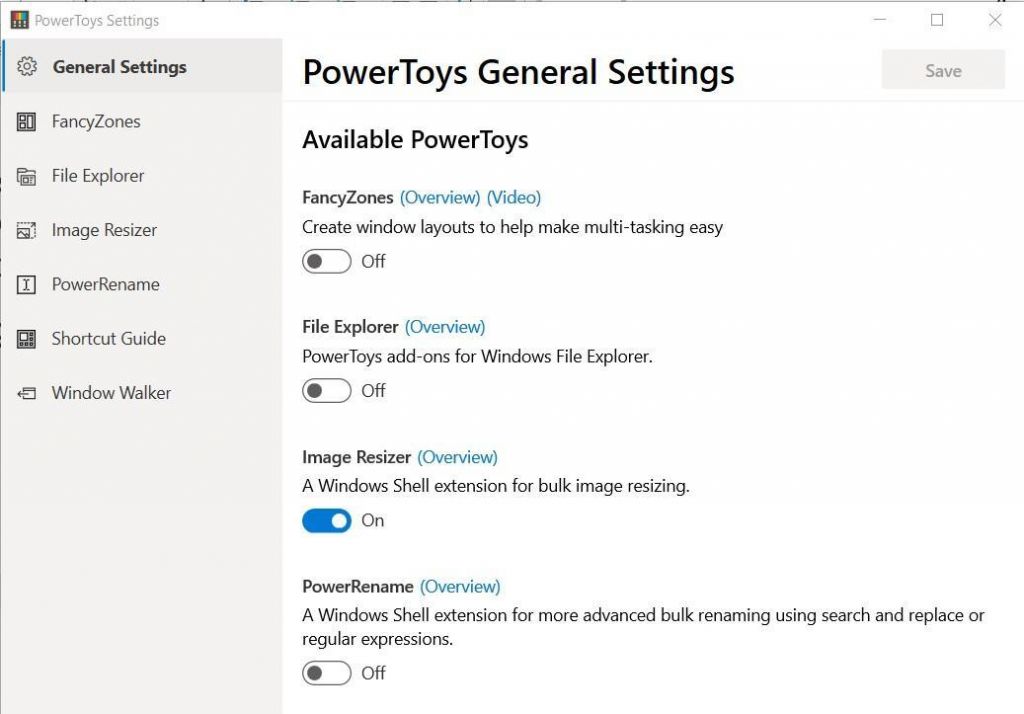The width and height of the screenshot is (1024, 714).
Task: Open the FancyZones Video link
Action: click(x=515, y=197)
